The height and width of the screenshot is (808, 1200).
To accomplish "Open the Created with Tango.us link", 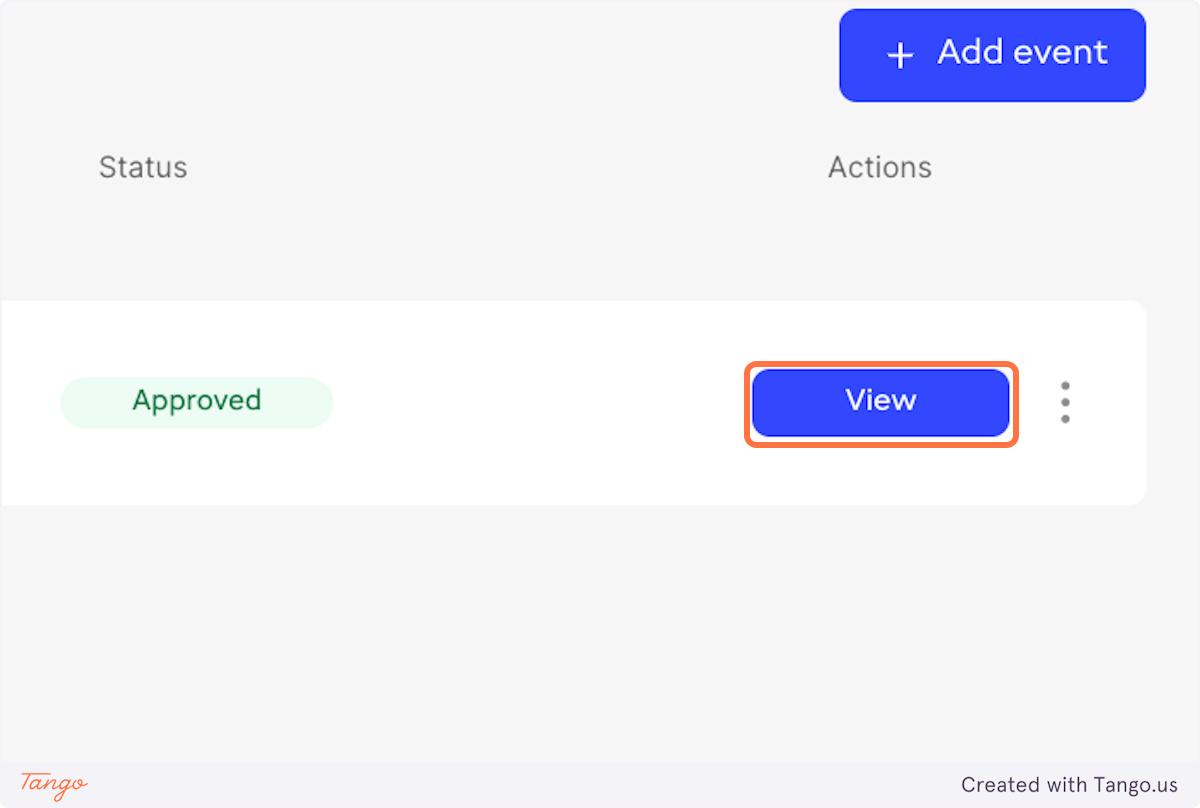I will tap(1069, 785).
